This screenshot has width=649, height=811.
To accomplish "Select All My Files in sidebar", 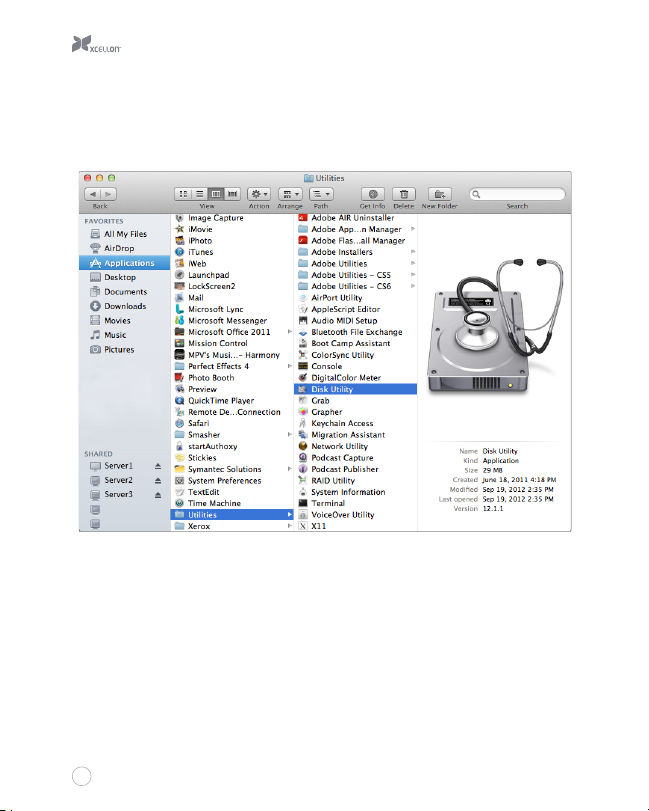I will click(125, 234).
